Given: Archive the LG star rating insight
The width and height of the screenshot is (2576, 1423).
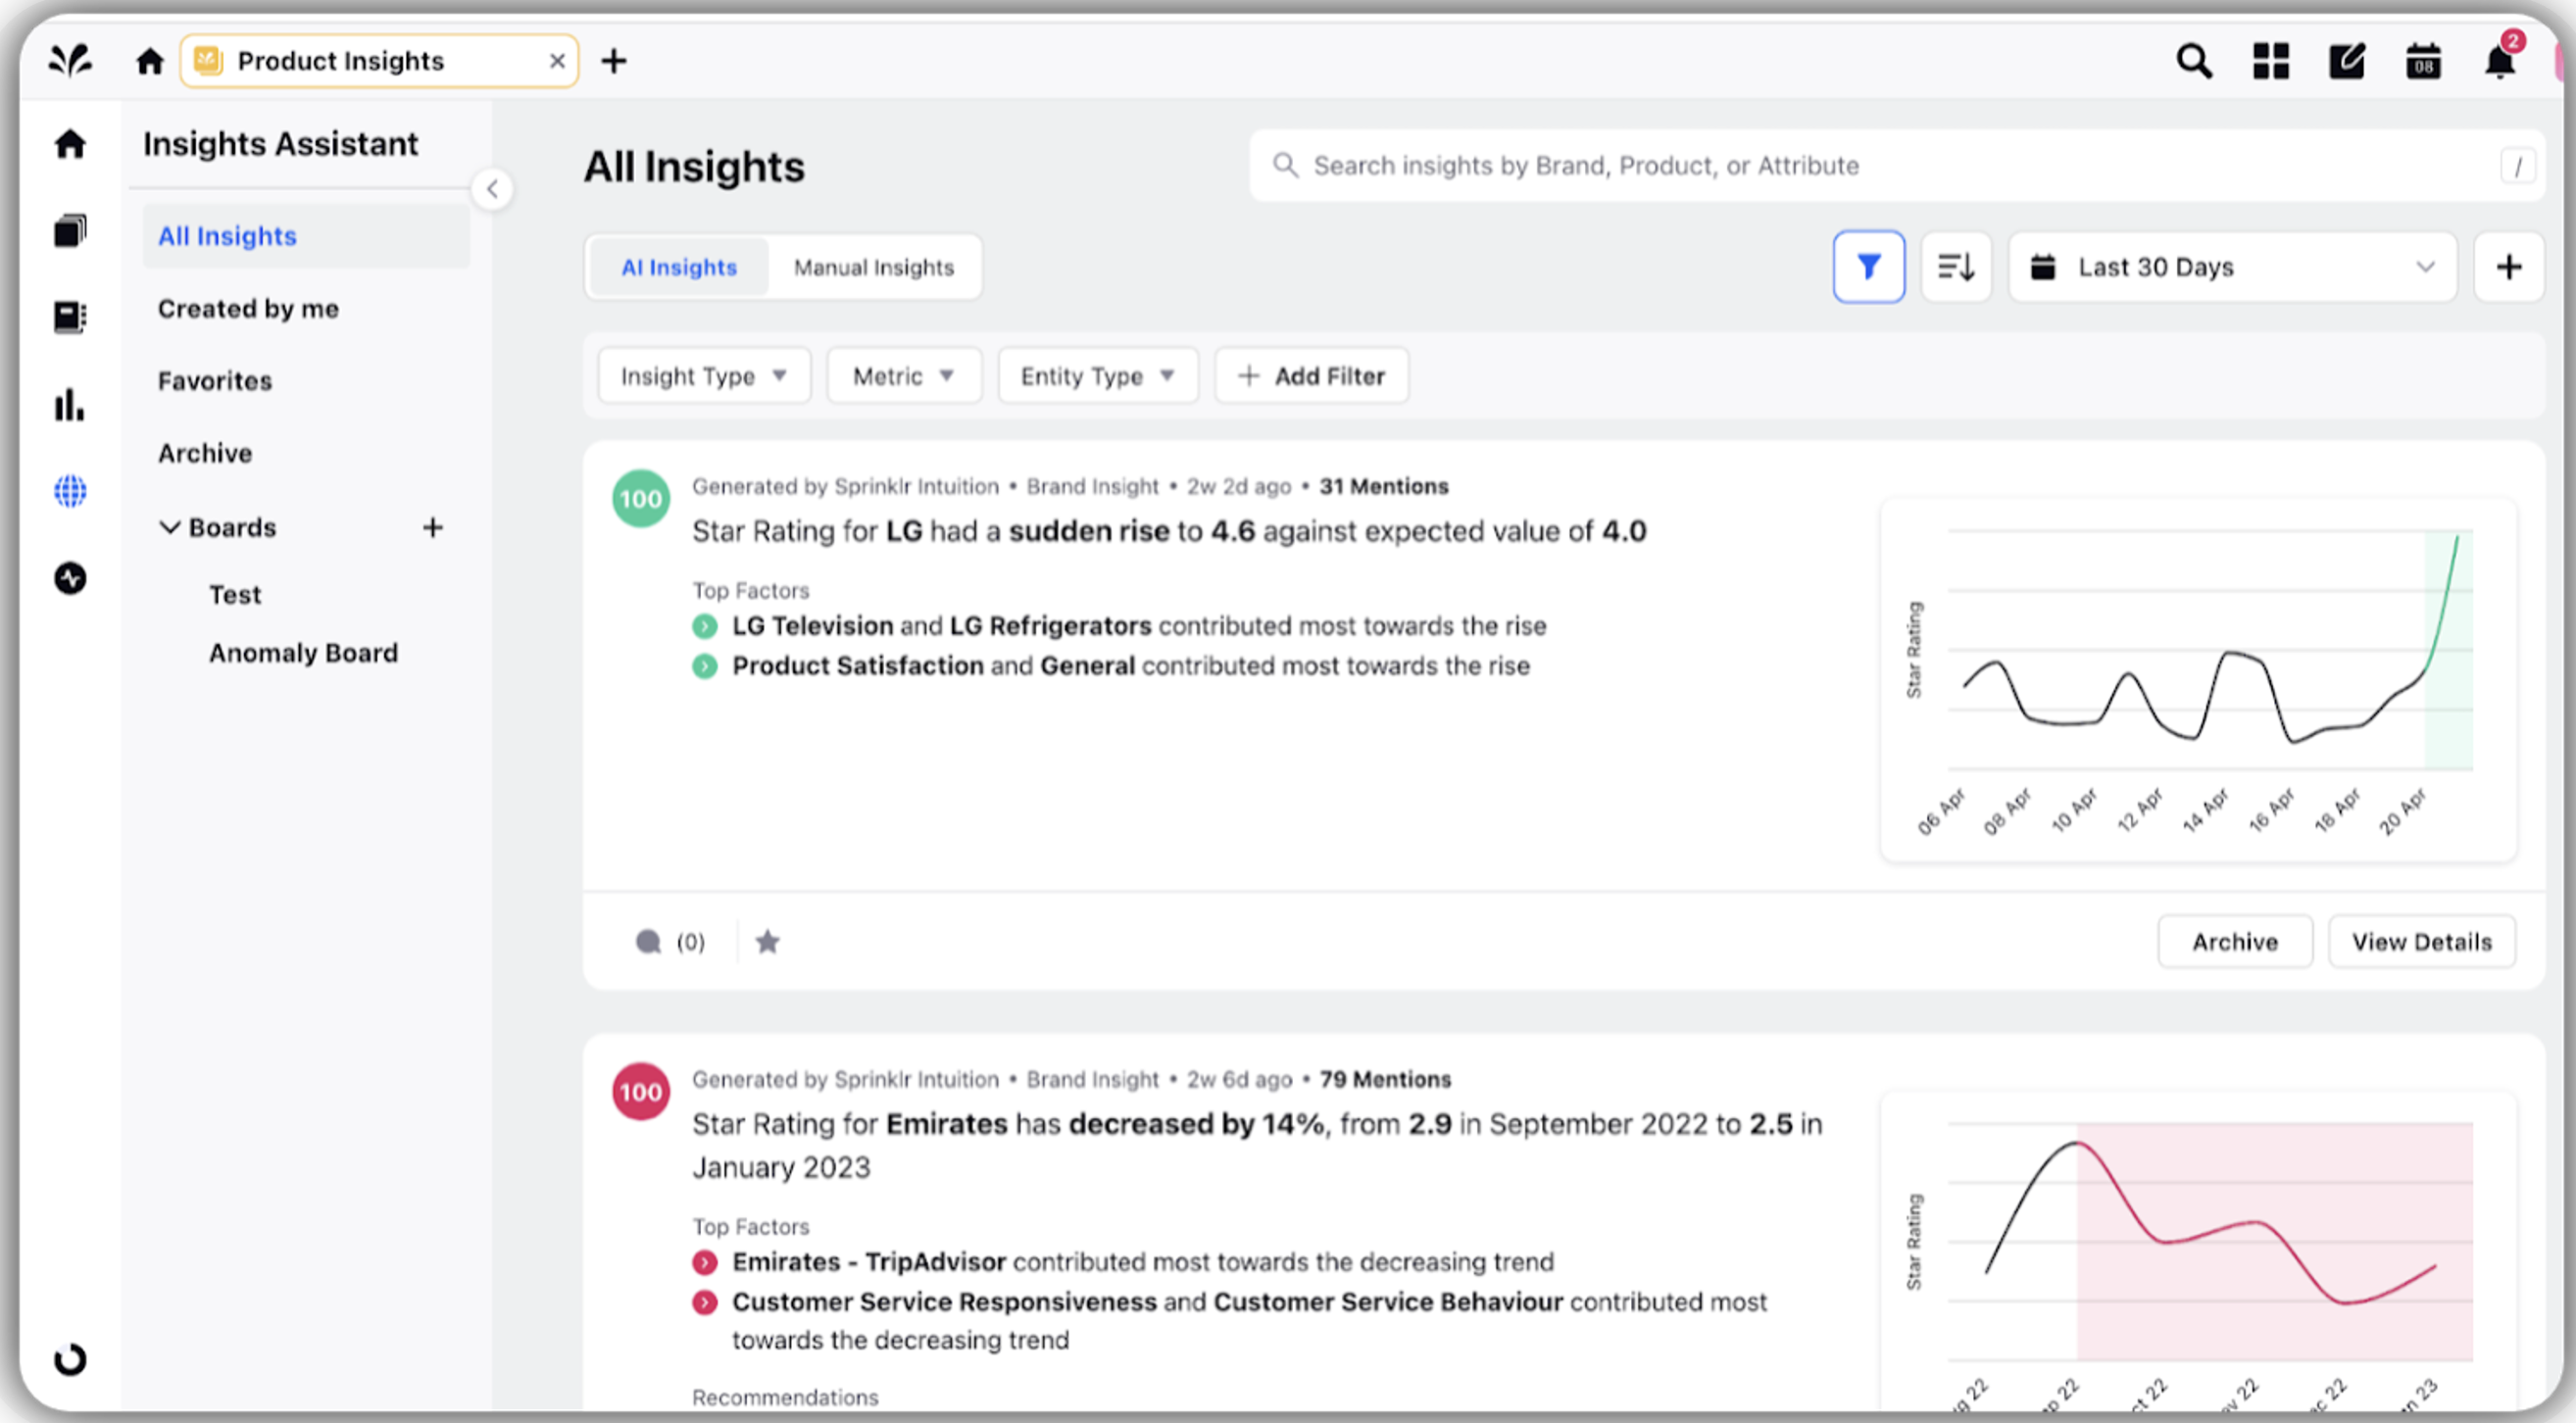Looking at the screenshot, I should coord(2234,942).
